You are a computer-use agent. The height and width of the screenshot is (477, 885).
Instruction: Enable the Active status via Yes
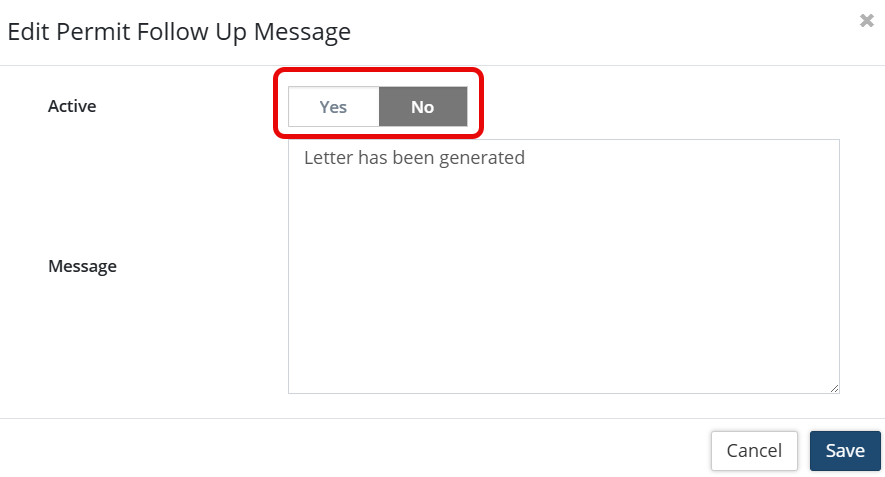333,107
